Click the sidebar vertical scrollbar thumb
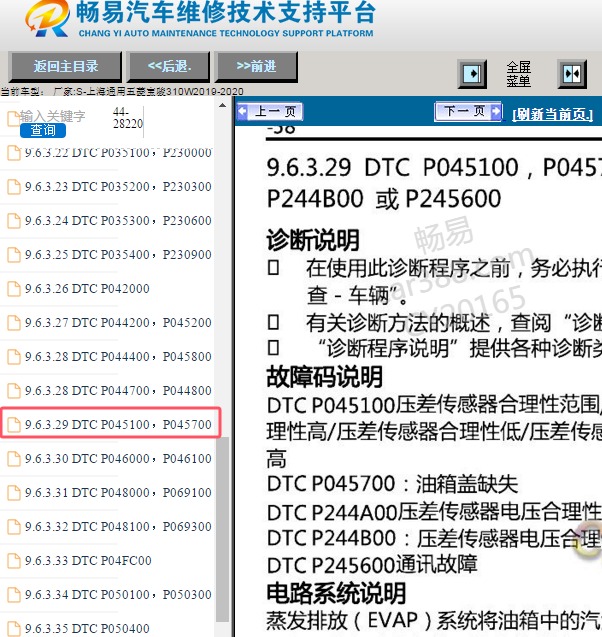The width and height of the screenshot is (602, 637). [x=222, y=529]
